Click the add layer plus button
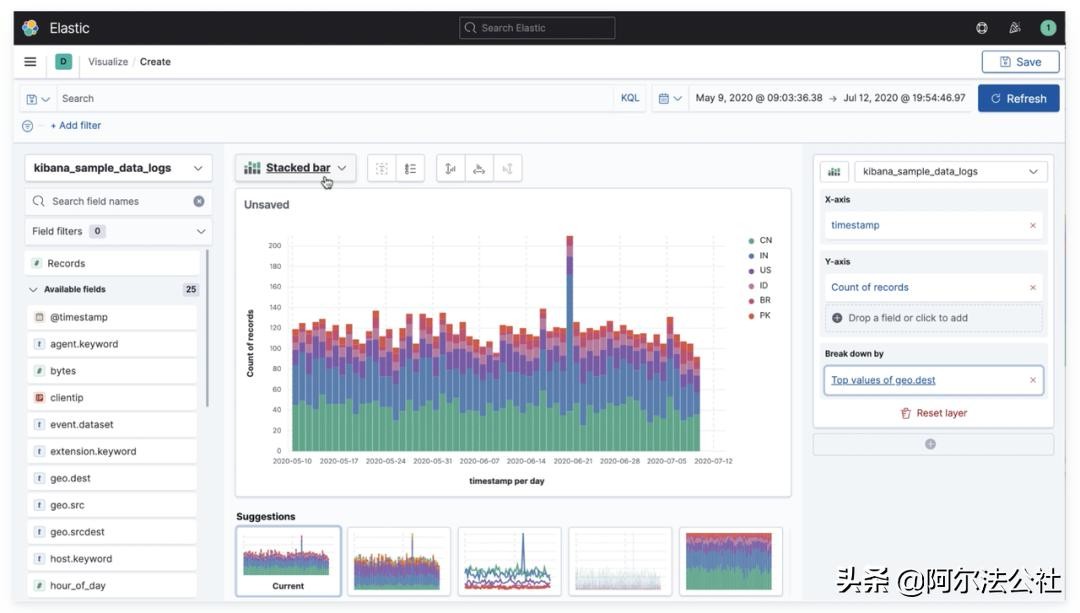 931,444
